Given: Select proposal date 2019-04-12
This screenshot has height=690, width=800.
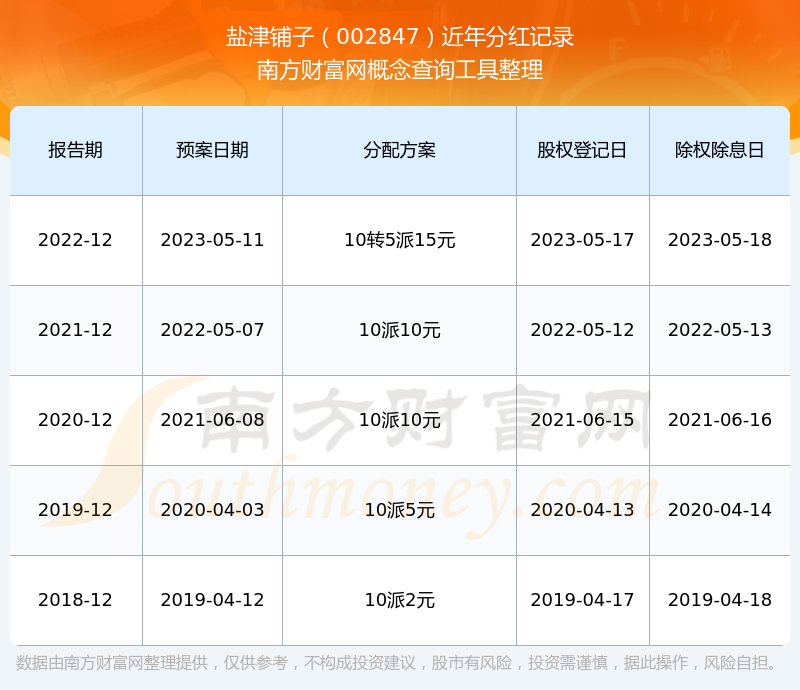Looking at the screenshot, I should click(x=212, y=600).
